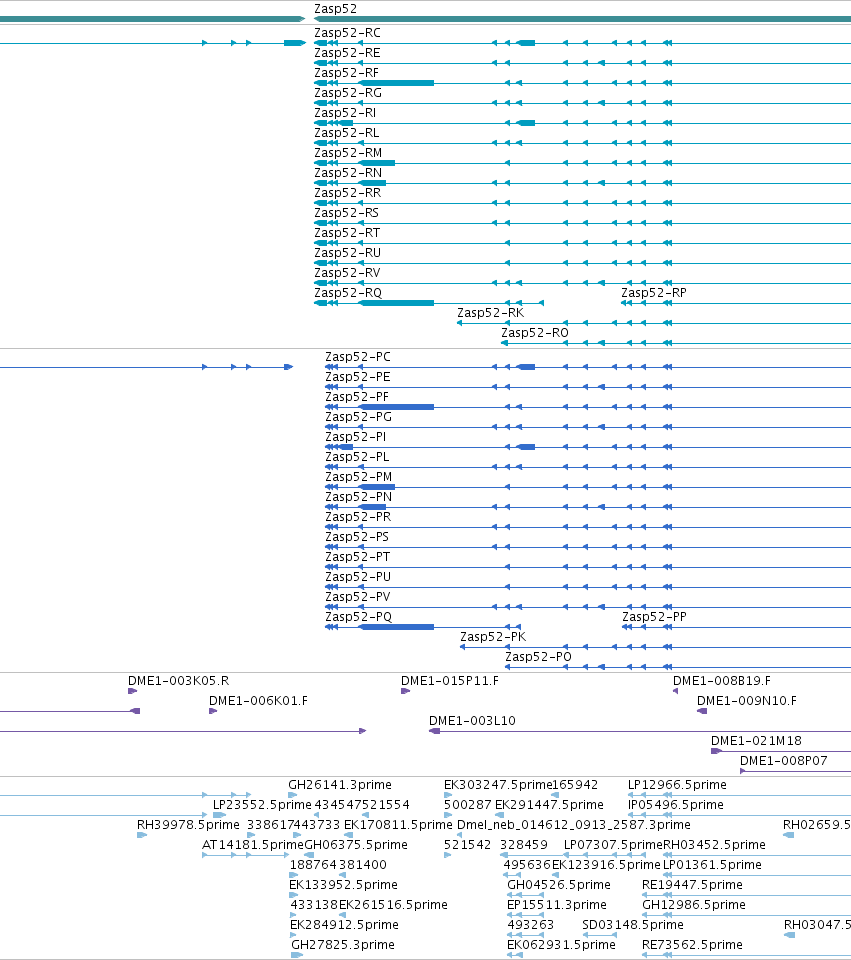
Task: Click the GH27825.3prime EST label
Action: 343,945
